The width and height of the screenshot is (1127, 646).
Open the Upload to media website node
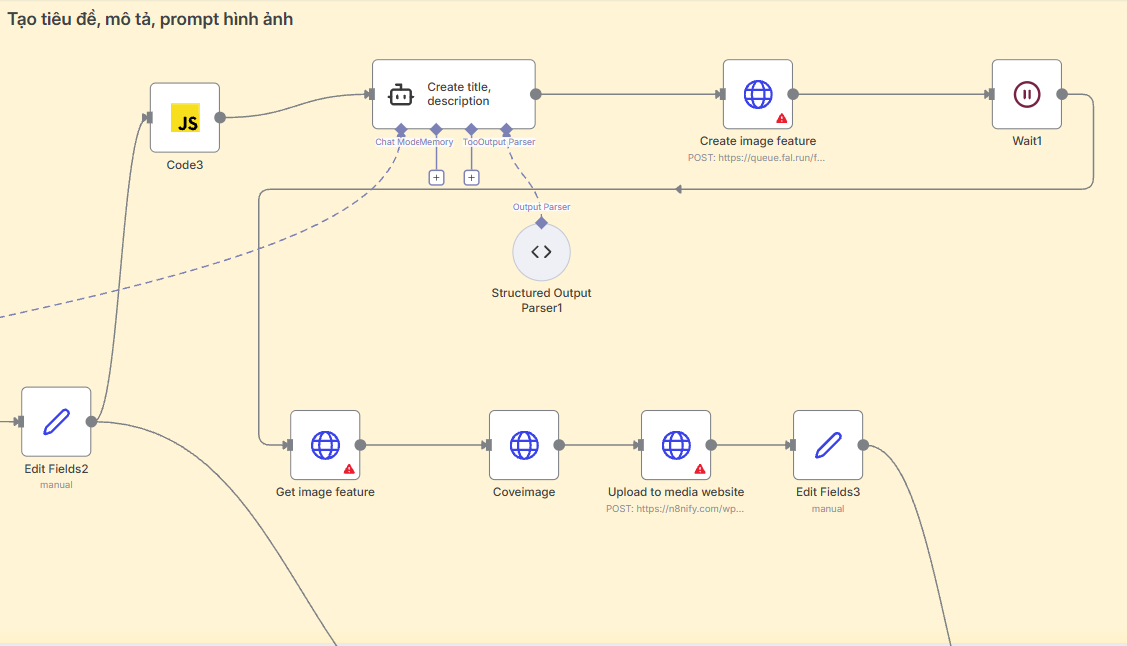675,445
